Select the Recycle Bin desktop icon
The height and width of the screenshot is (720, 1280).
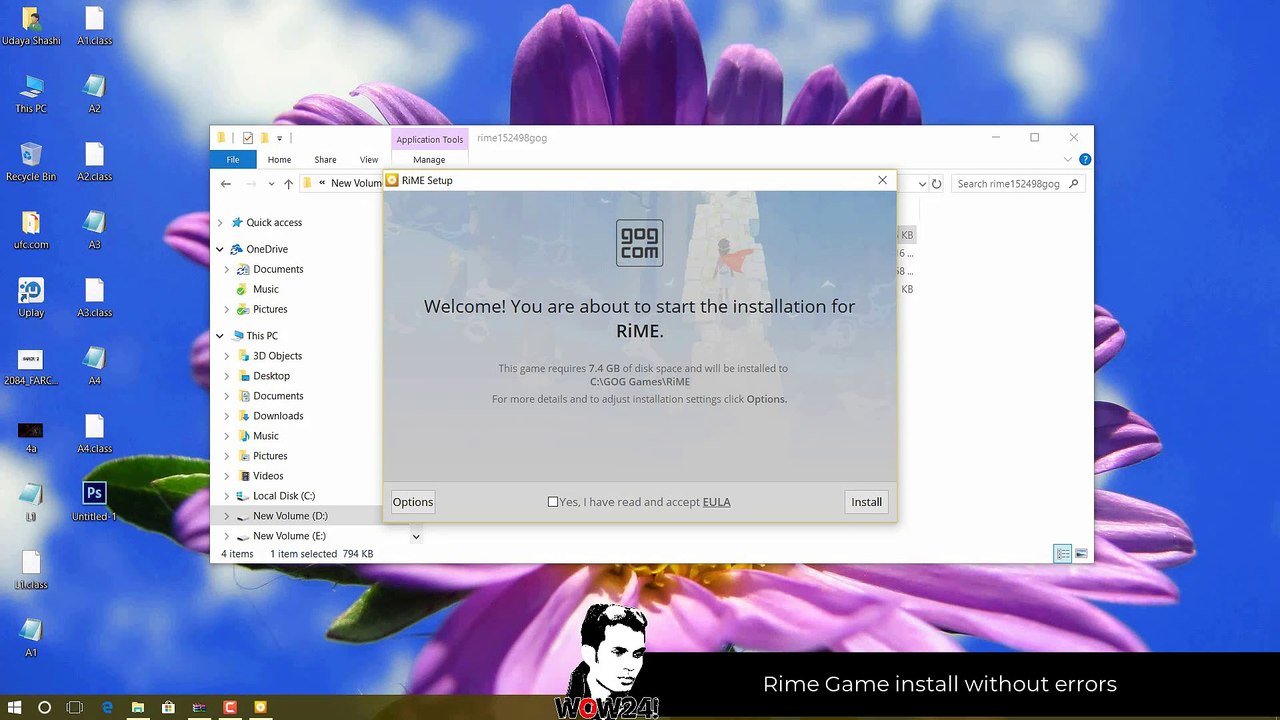point(31,162)
